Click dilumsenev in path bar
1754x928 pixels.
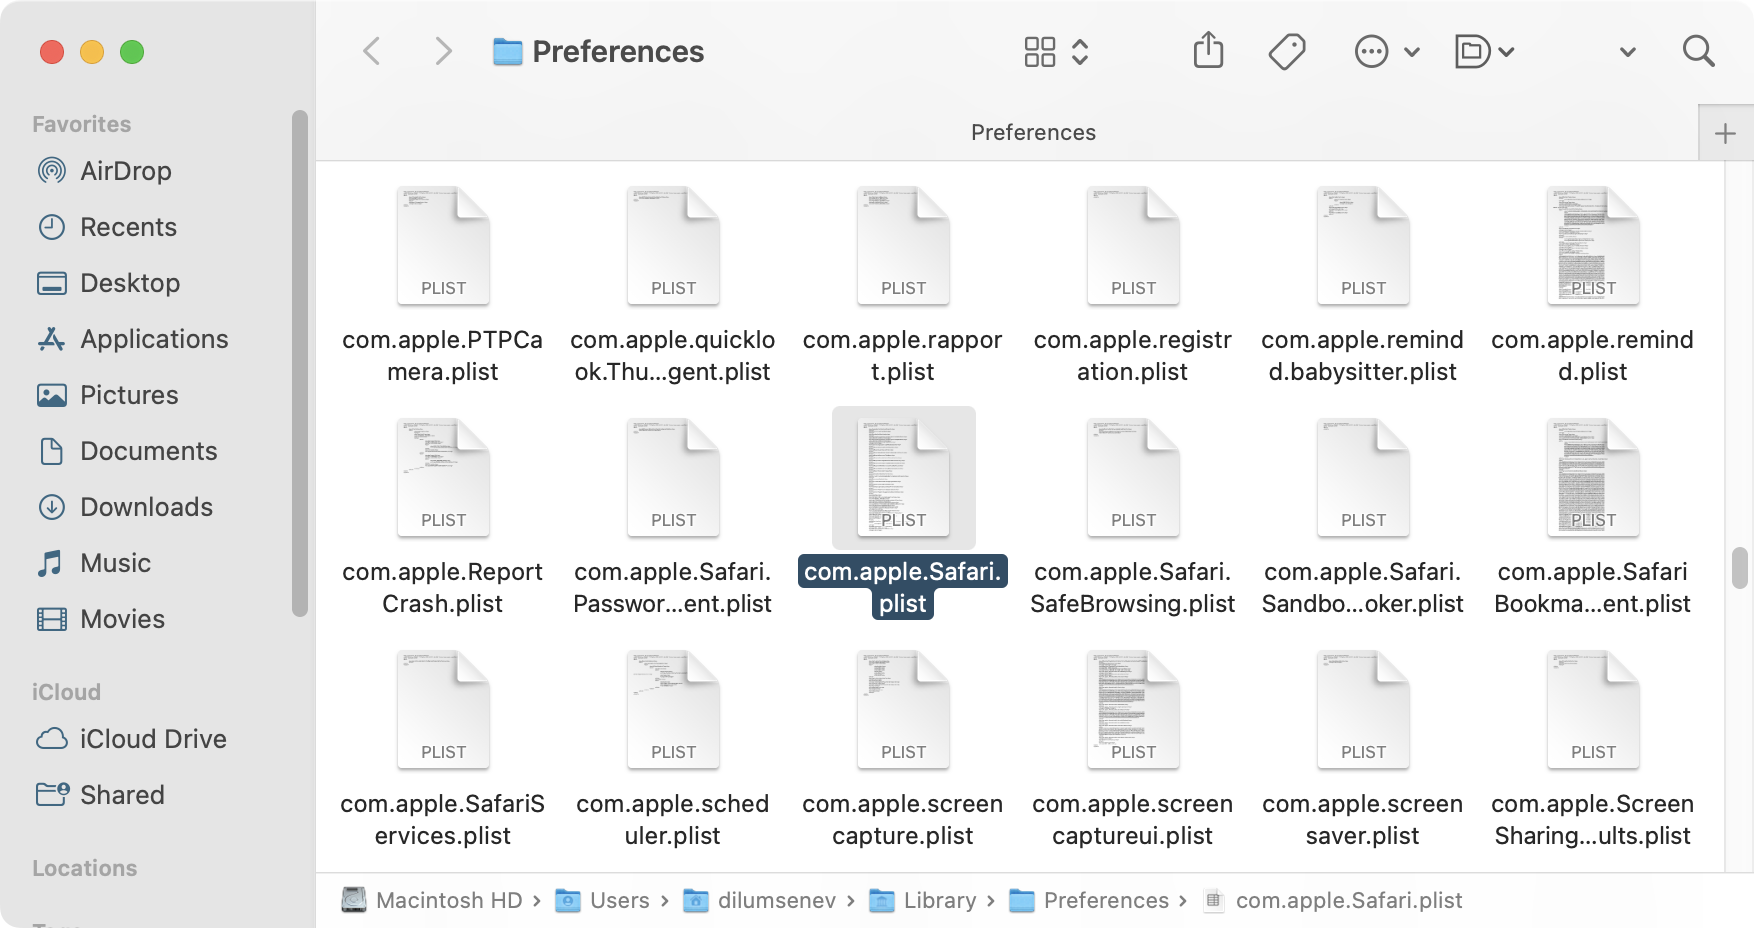point(759,900)
